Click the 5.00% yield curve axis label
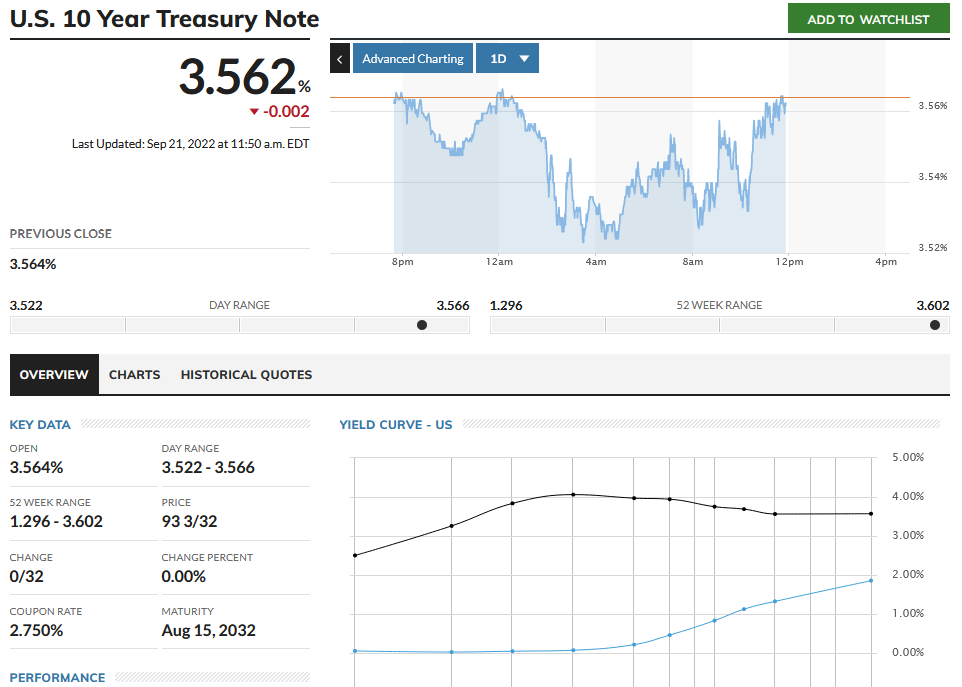 click(908, 458)
